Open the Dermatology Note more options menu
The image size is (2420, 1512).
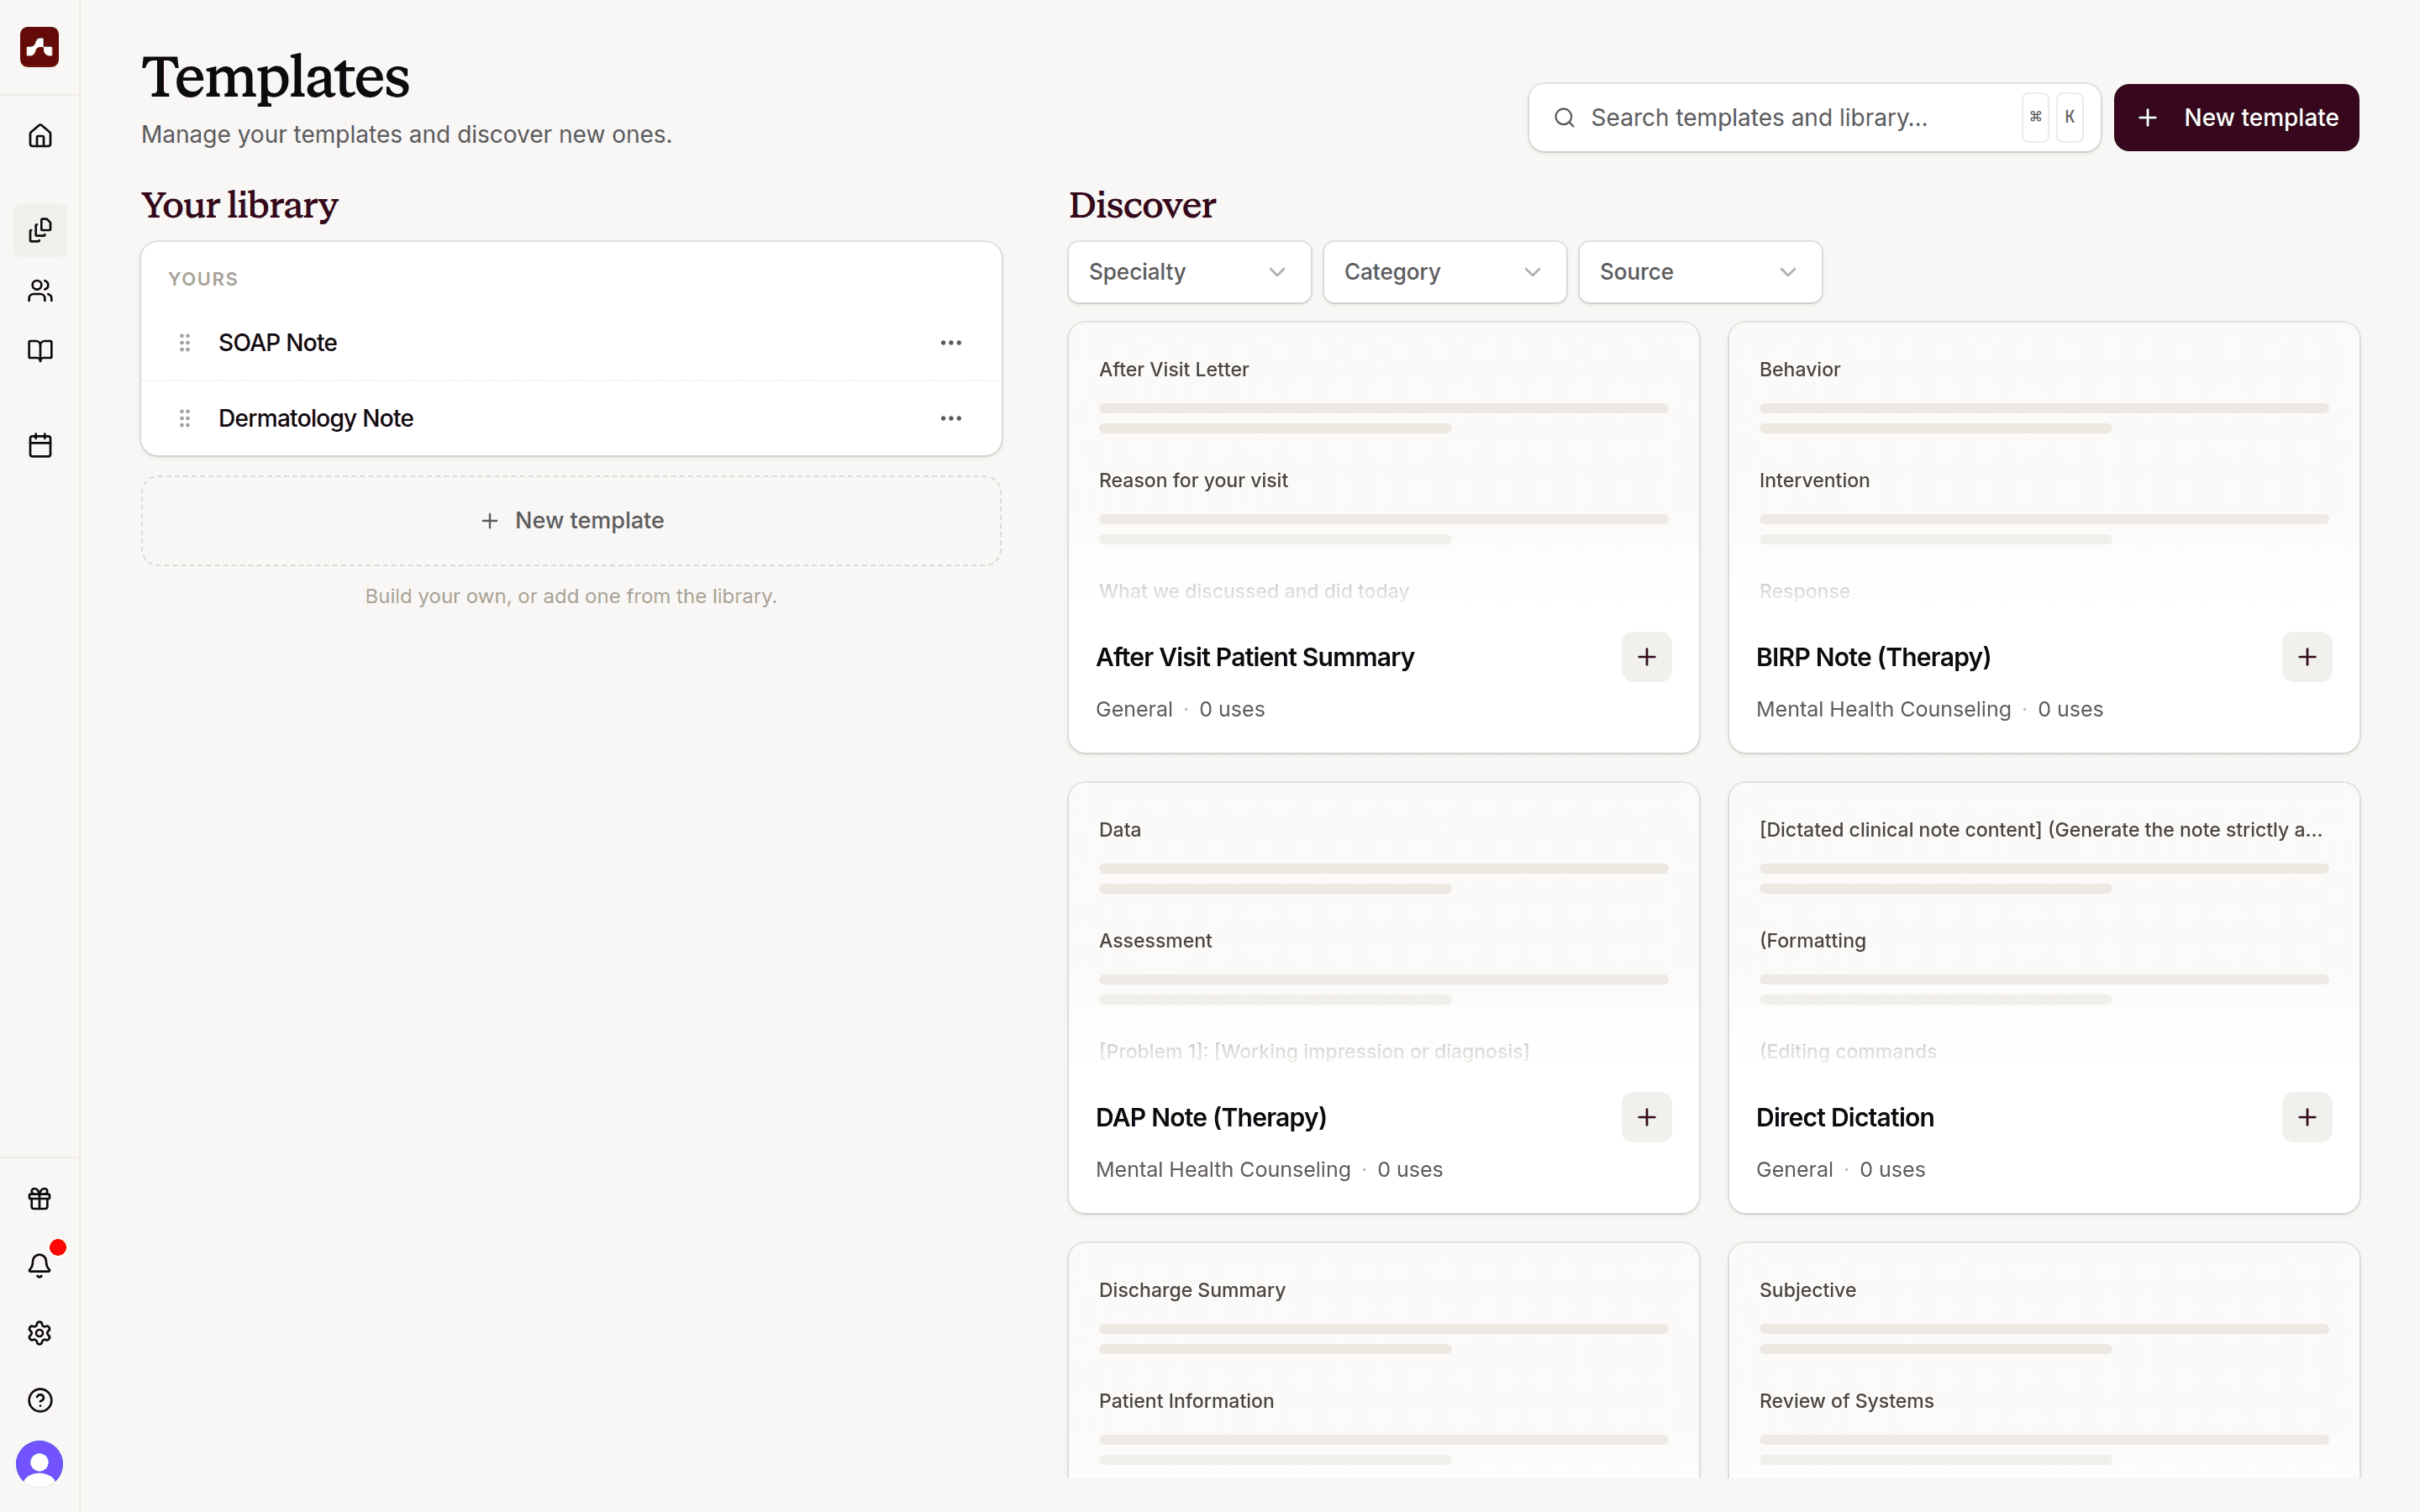pyautogui.click(x=951, y=418)
